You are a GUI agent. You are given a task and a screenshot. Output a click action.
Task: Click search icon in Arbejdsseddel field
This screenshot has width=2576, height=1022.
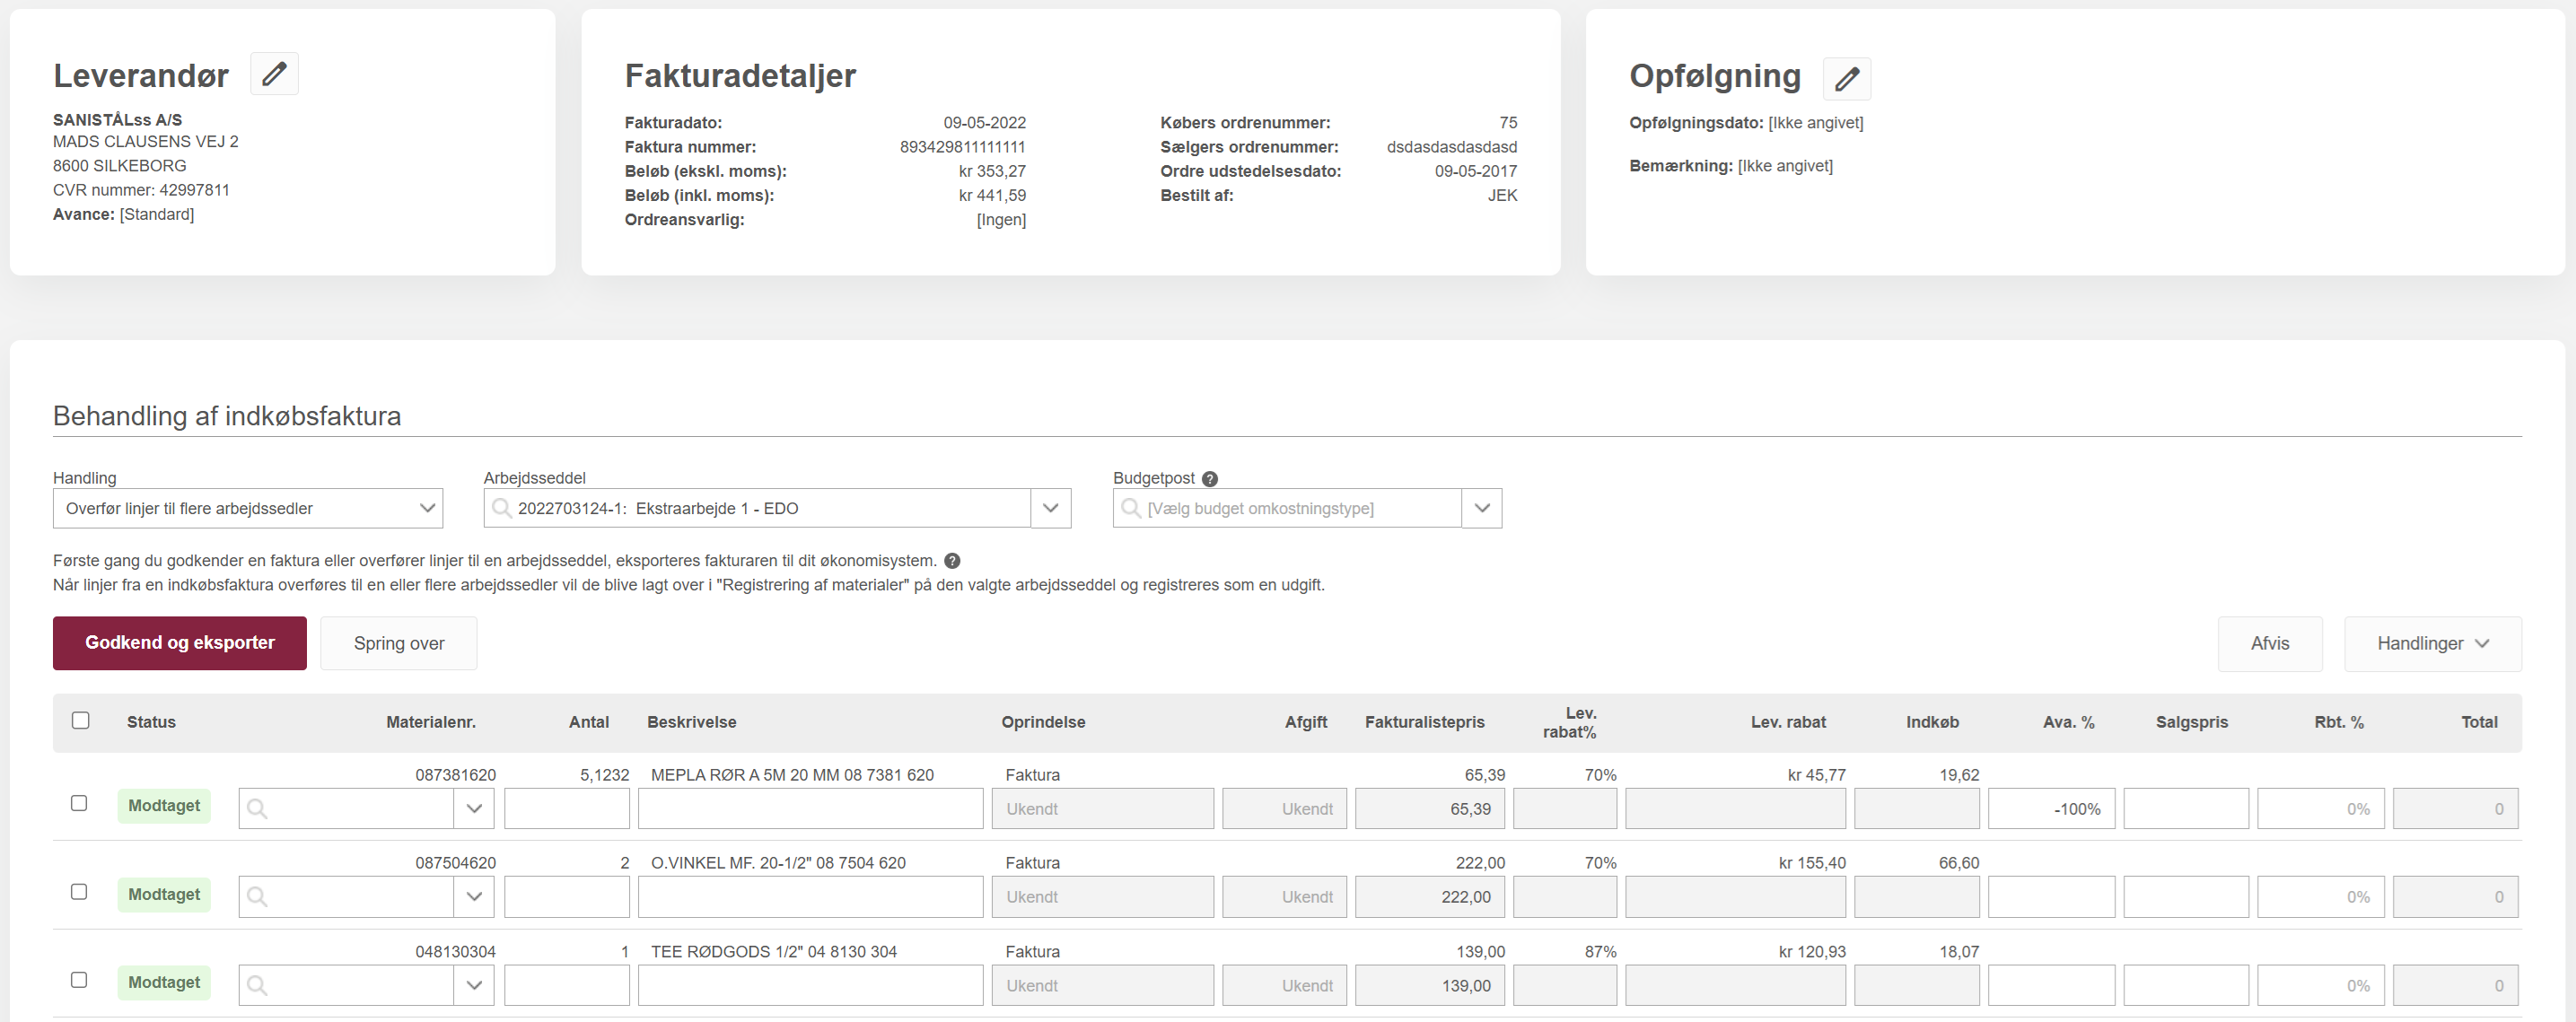pos(502,508)
